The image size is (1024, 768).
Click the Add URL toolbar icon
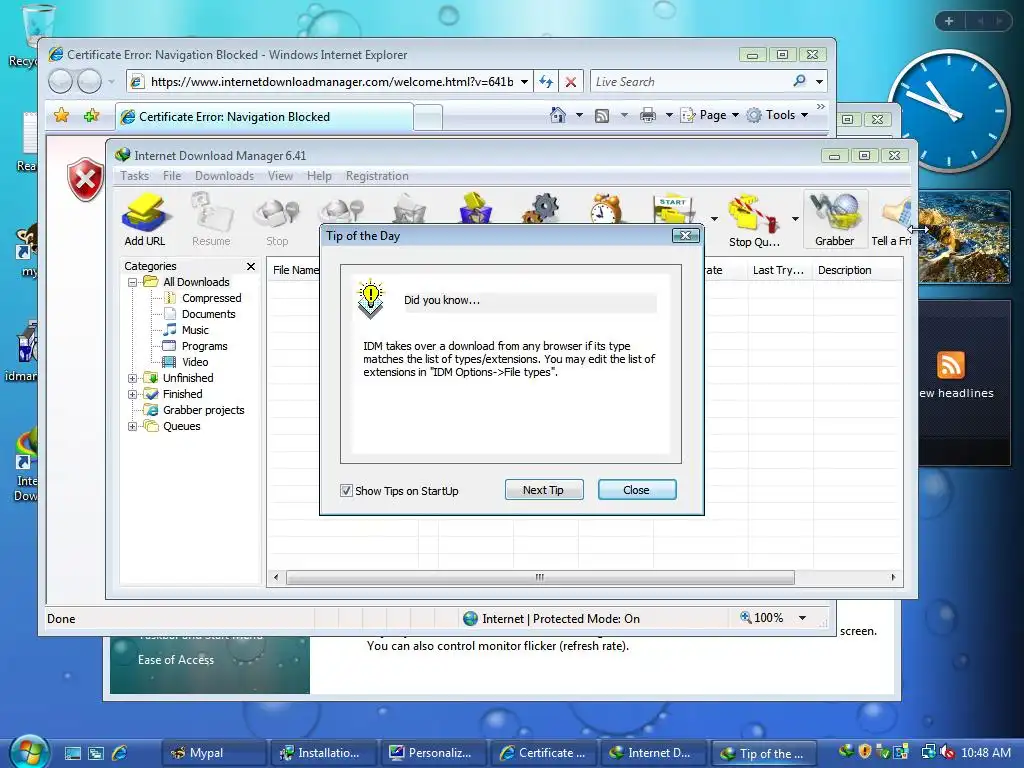146,219
